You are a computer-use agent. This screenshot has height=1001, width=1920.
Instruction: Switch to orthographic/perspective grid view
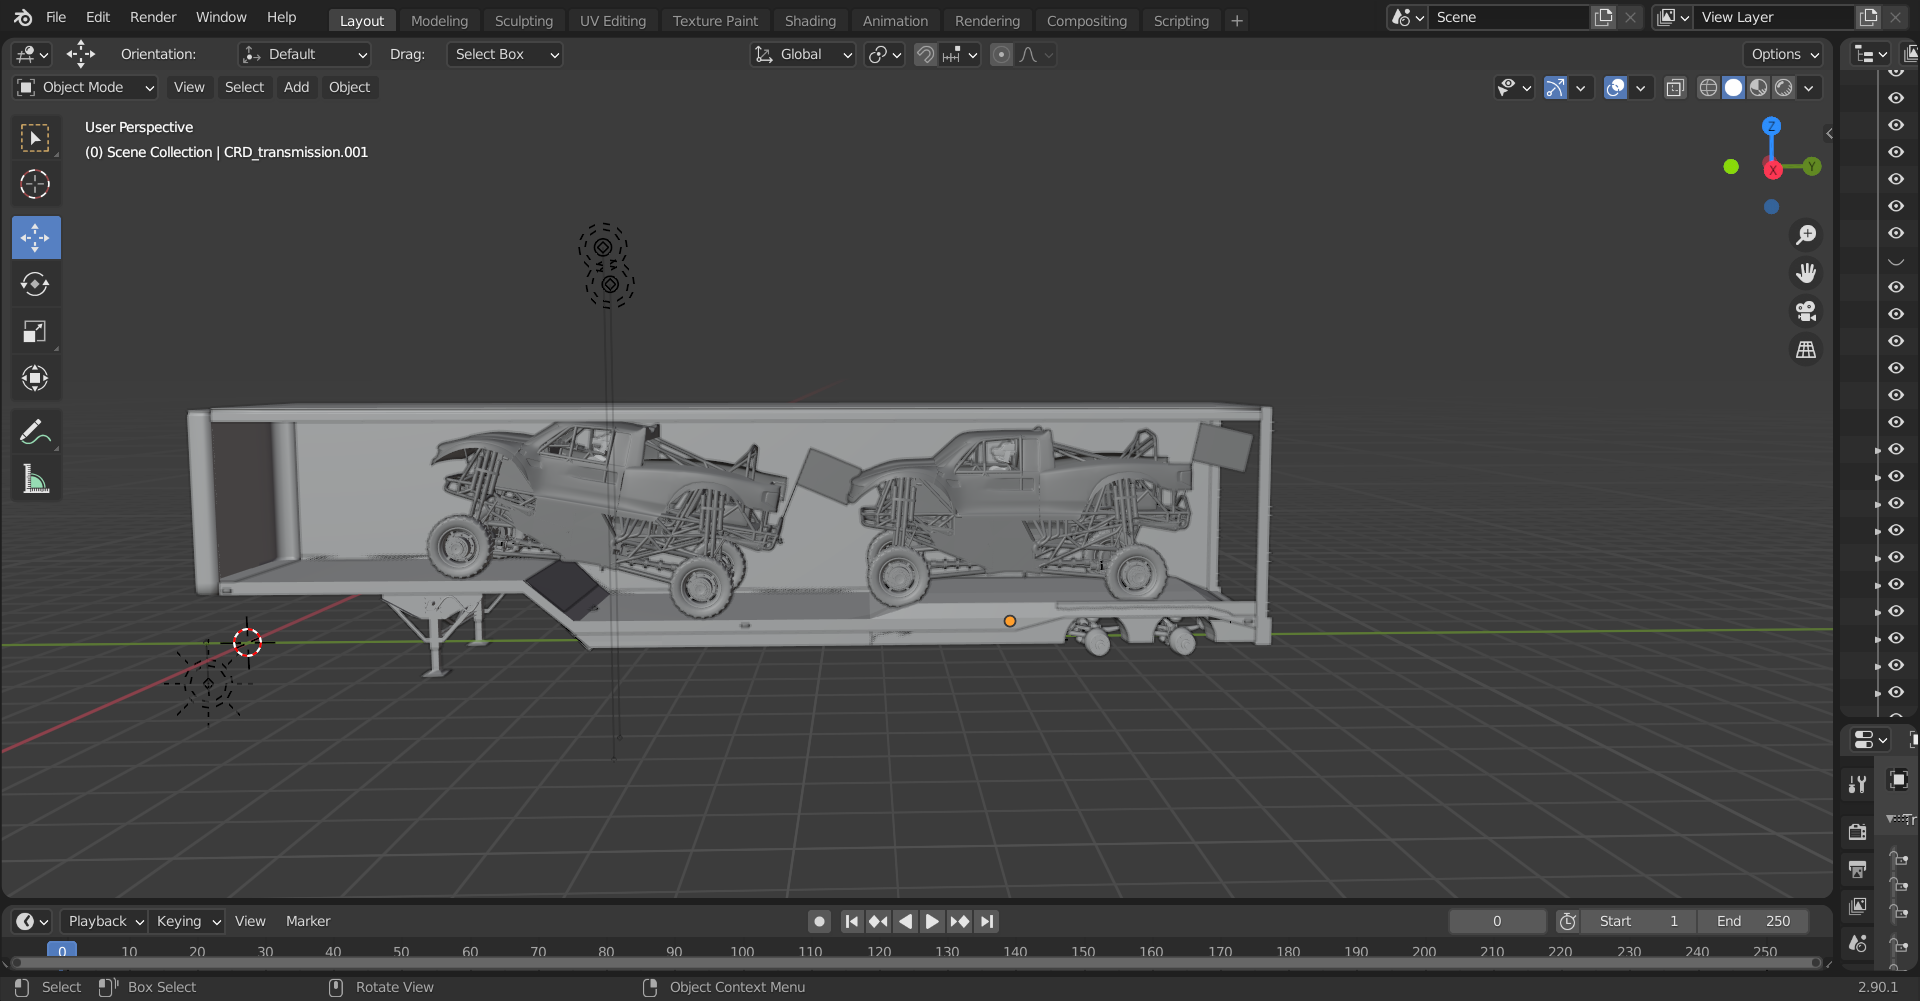coord(1806,350)
